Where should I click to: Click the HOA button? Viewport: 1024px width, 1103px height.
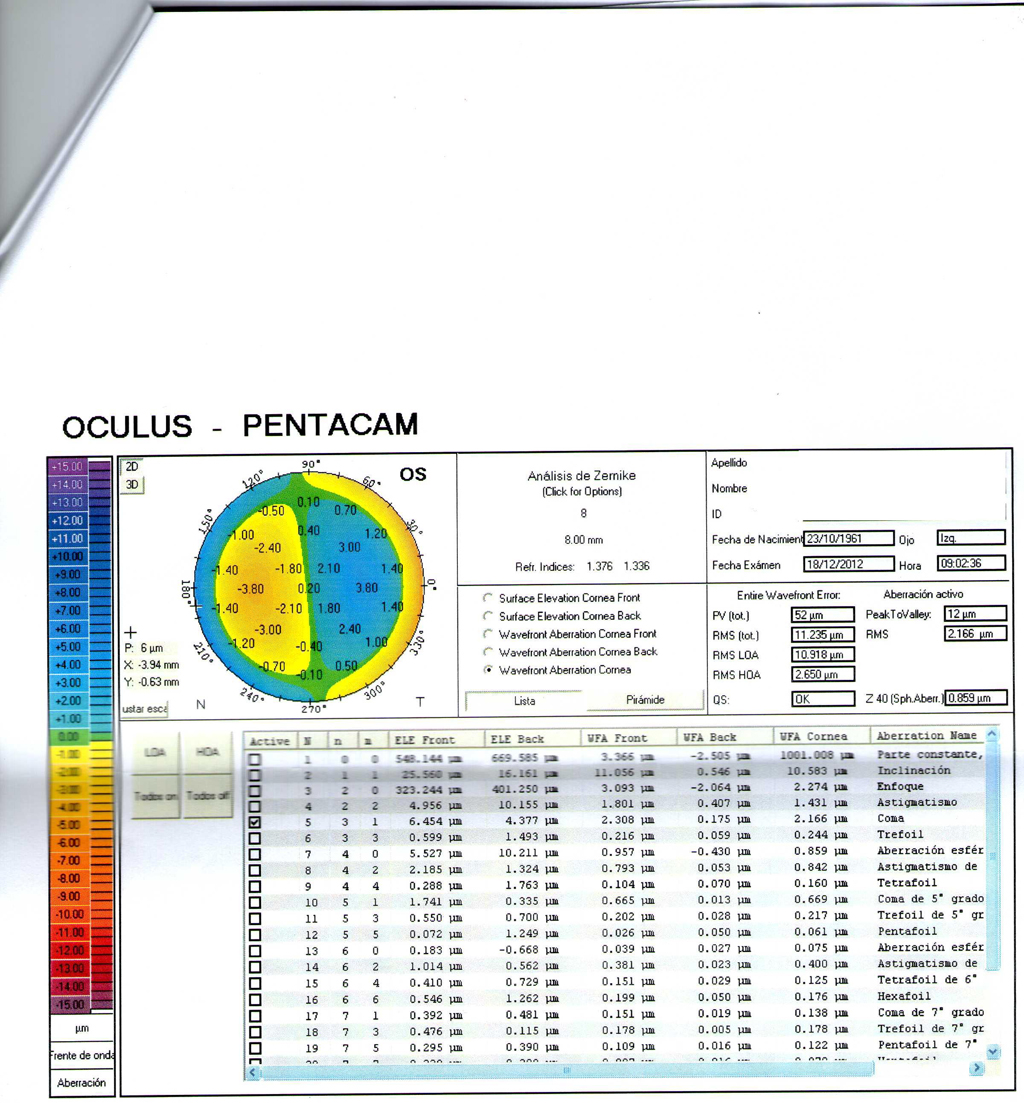click(207, 752)
